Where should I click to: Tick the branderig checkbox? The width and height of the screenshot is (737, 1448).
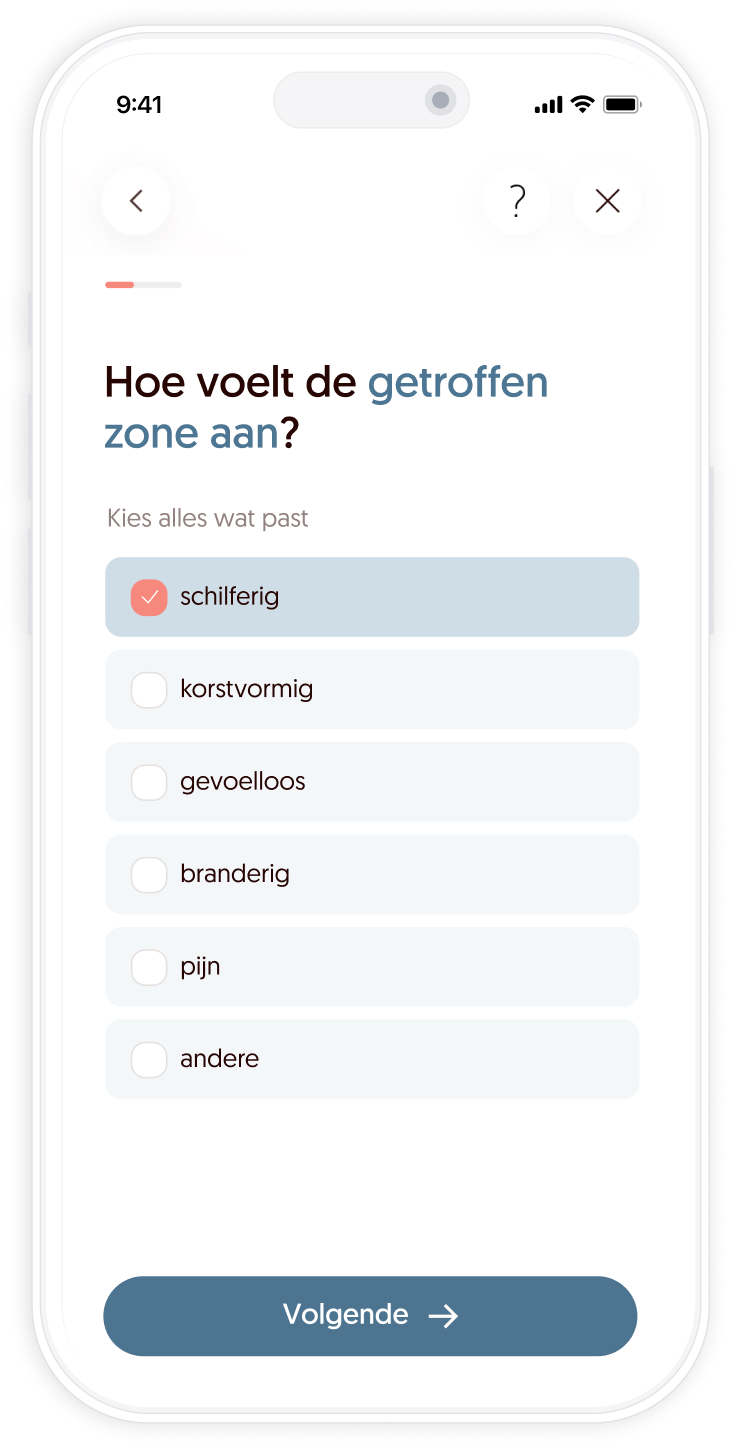tap(149, 875)
